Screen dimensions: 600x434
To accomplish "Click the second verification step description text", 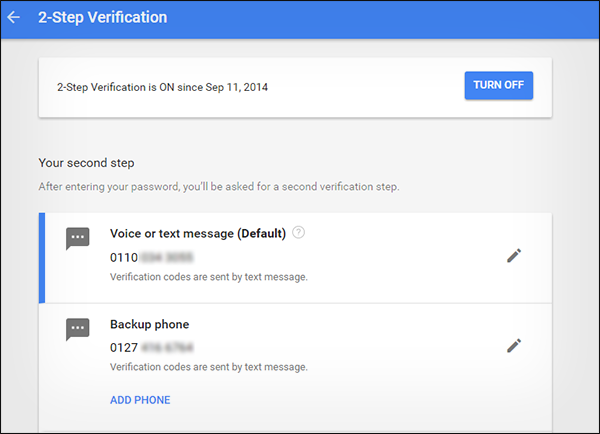I will (x=219, y=187).
